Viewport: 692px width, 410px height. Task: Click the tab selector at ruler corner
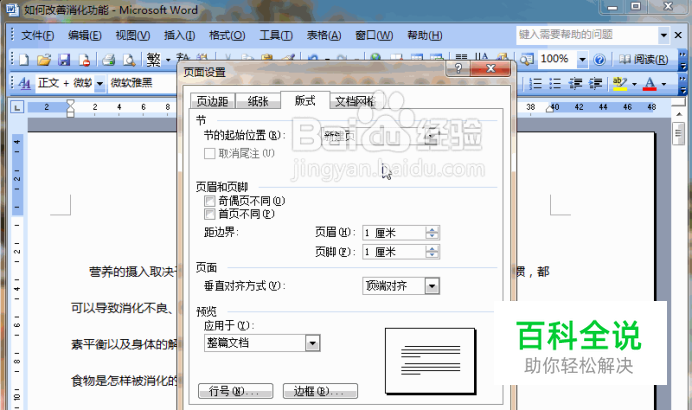17,107
